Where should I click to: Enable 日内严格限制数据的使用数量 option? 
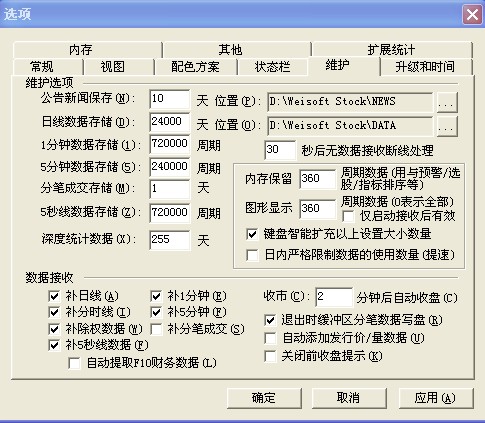pos(252,255)
